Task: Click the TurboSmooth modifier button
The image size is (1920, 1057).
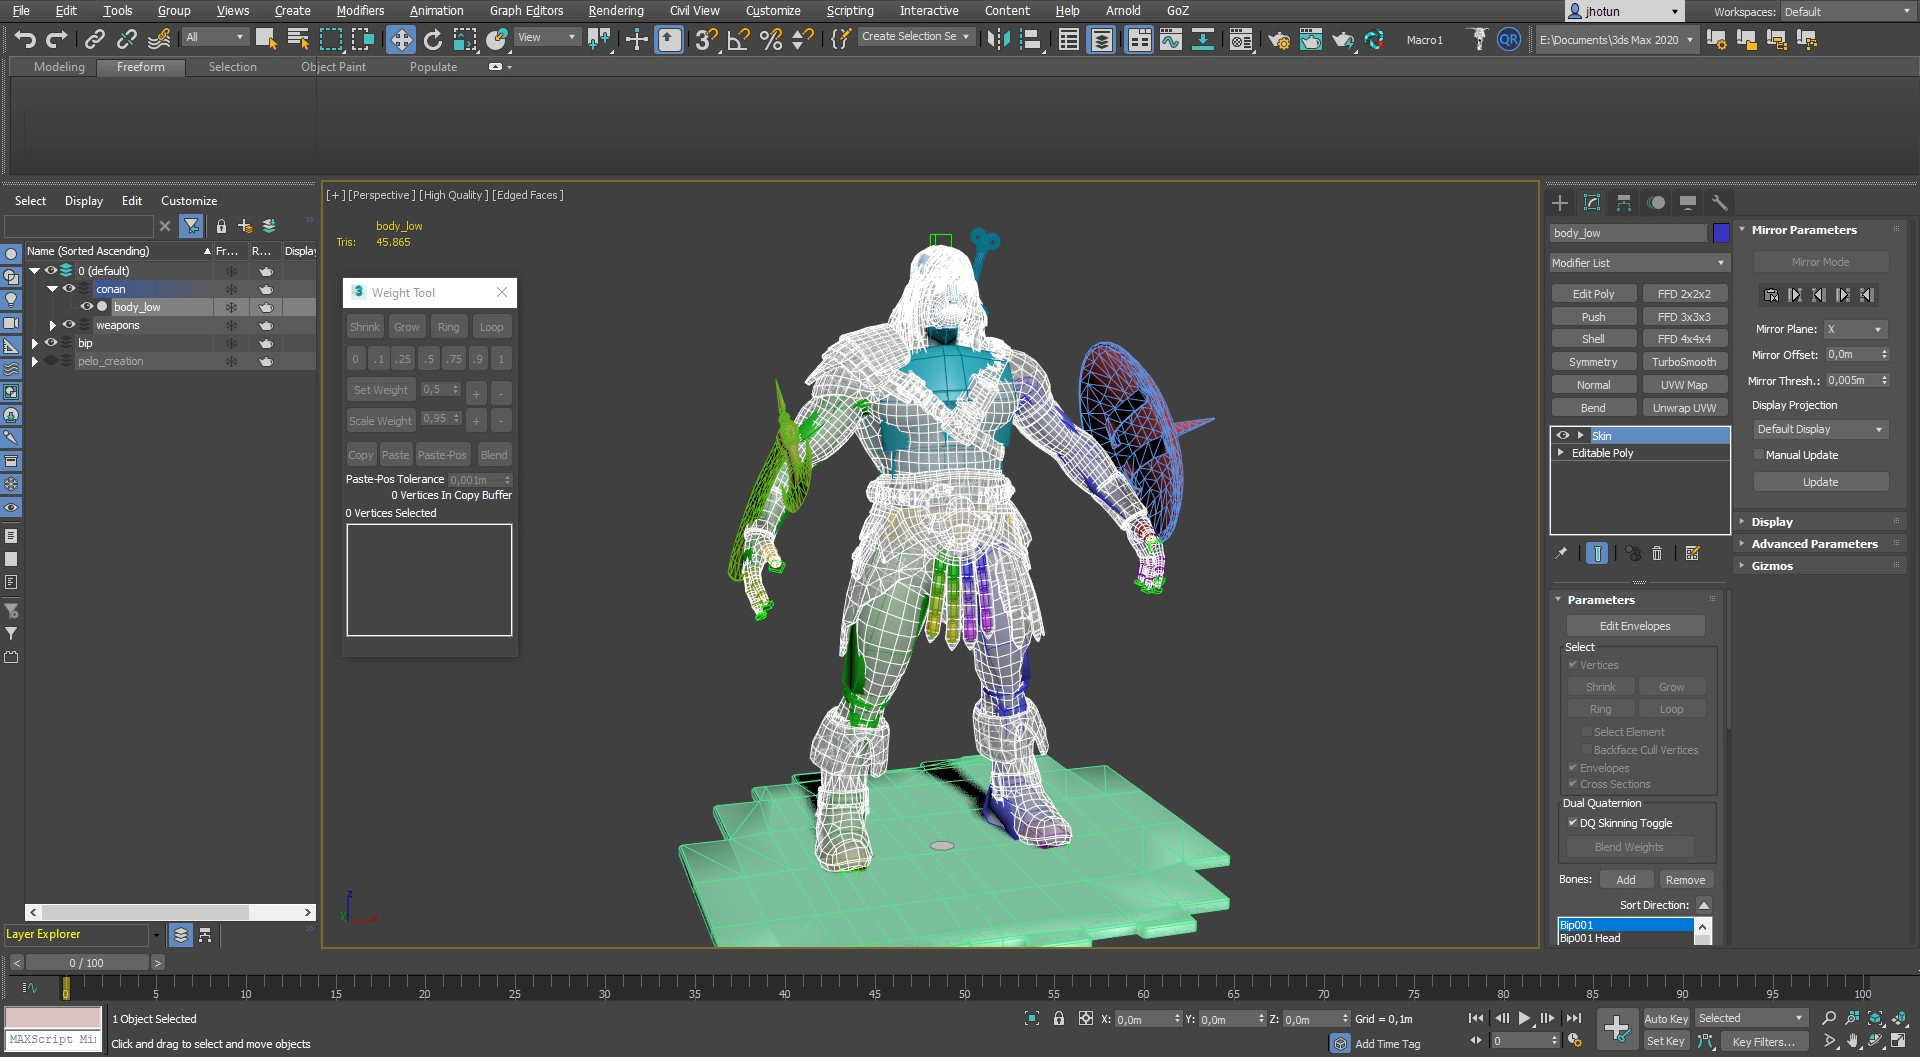Action: coord(1684,362)
